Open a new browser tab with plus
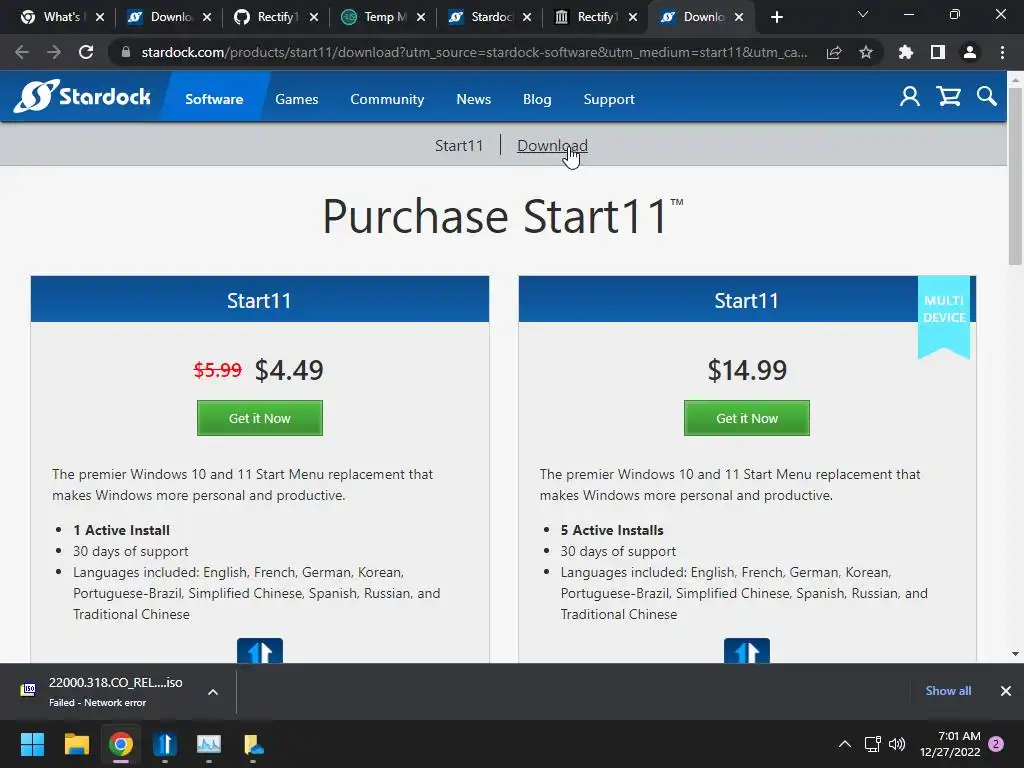 [776, 17]
